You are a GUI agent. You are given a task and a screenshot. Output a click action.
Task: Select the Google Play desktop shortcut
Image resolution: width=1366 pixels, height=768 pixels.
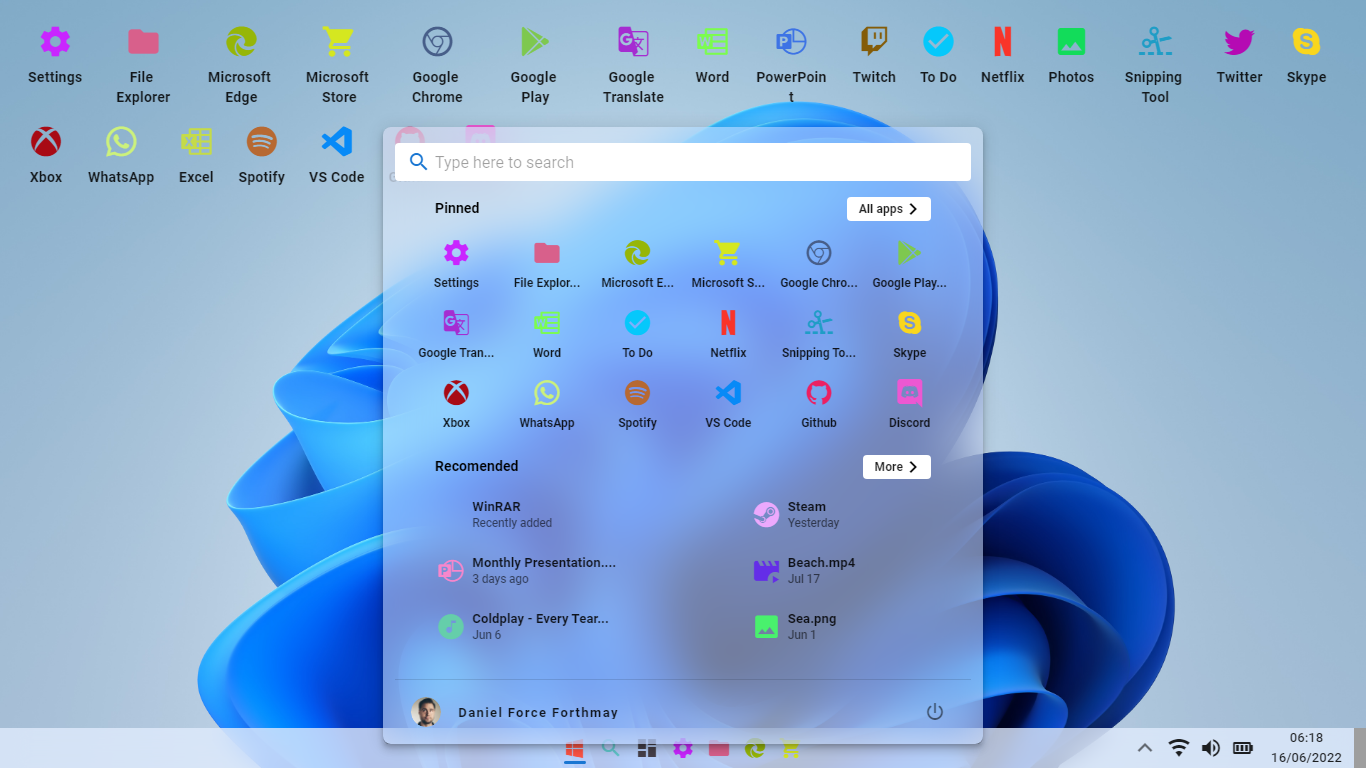click(x=535, y=64)
